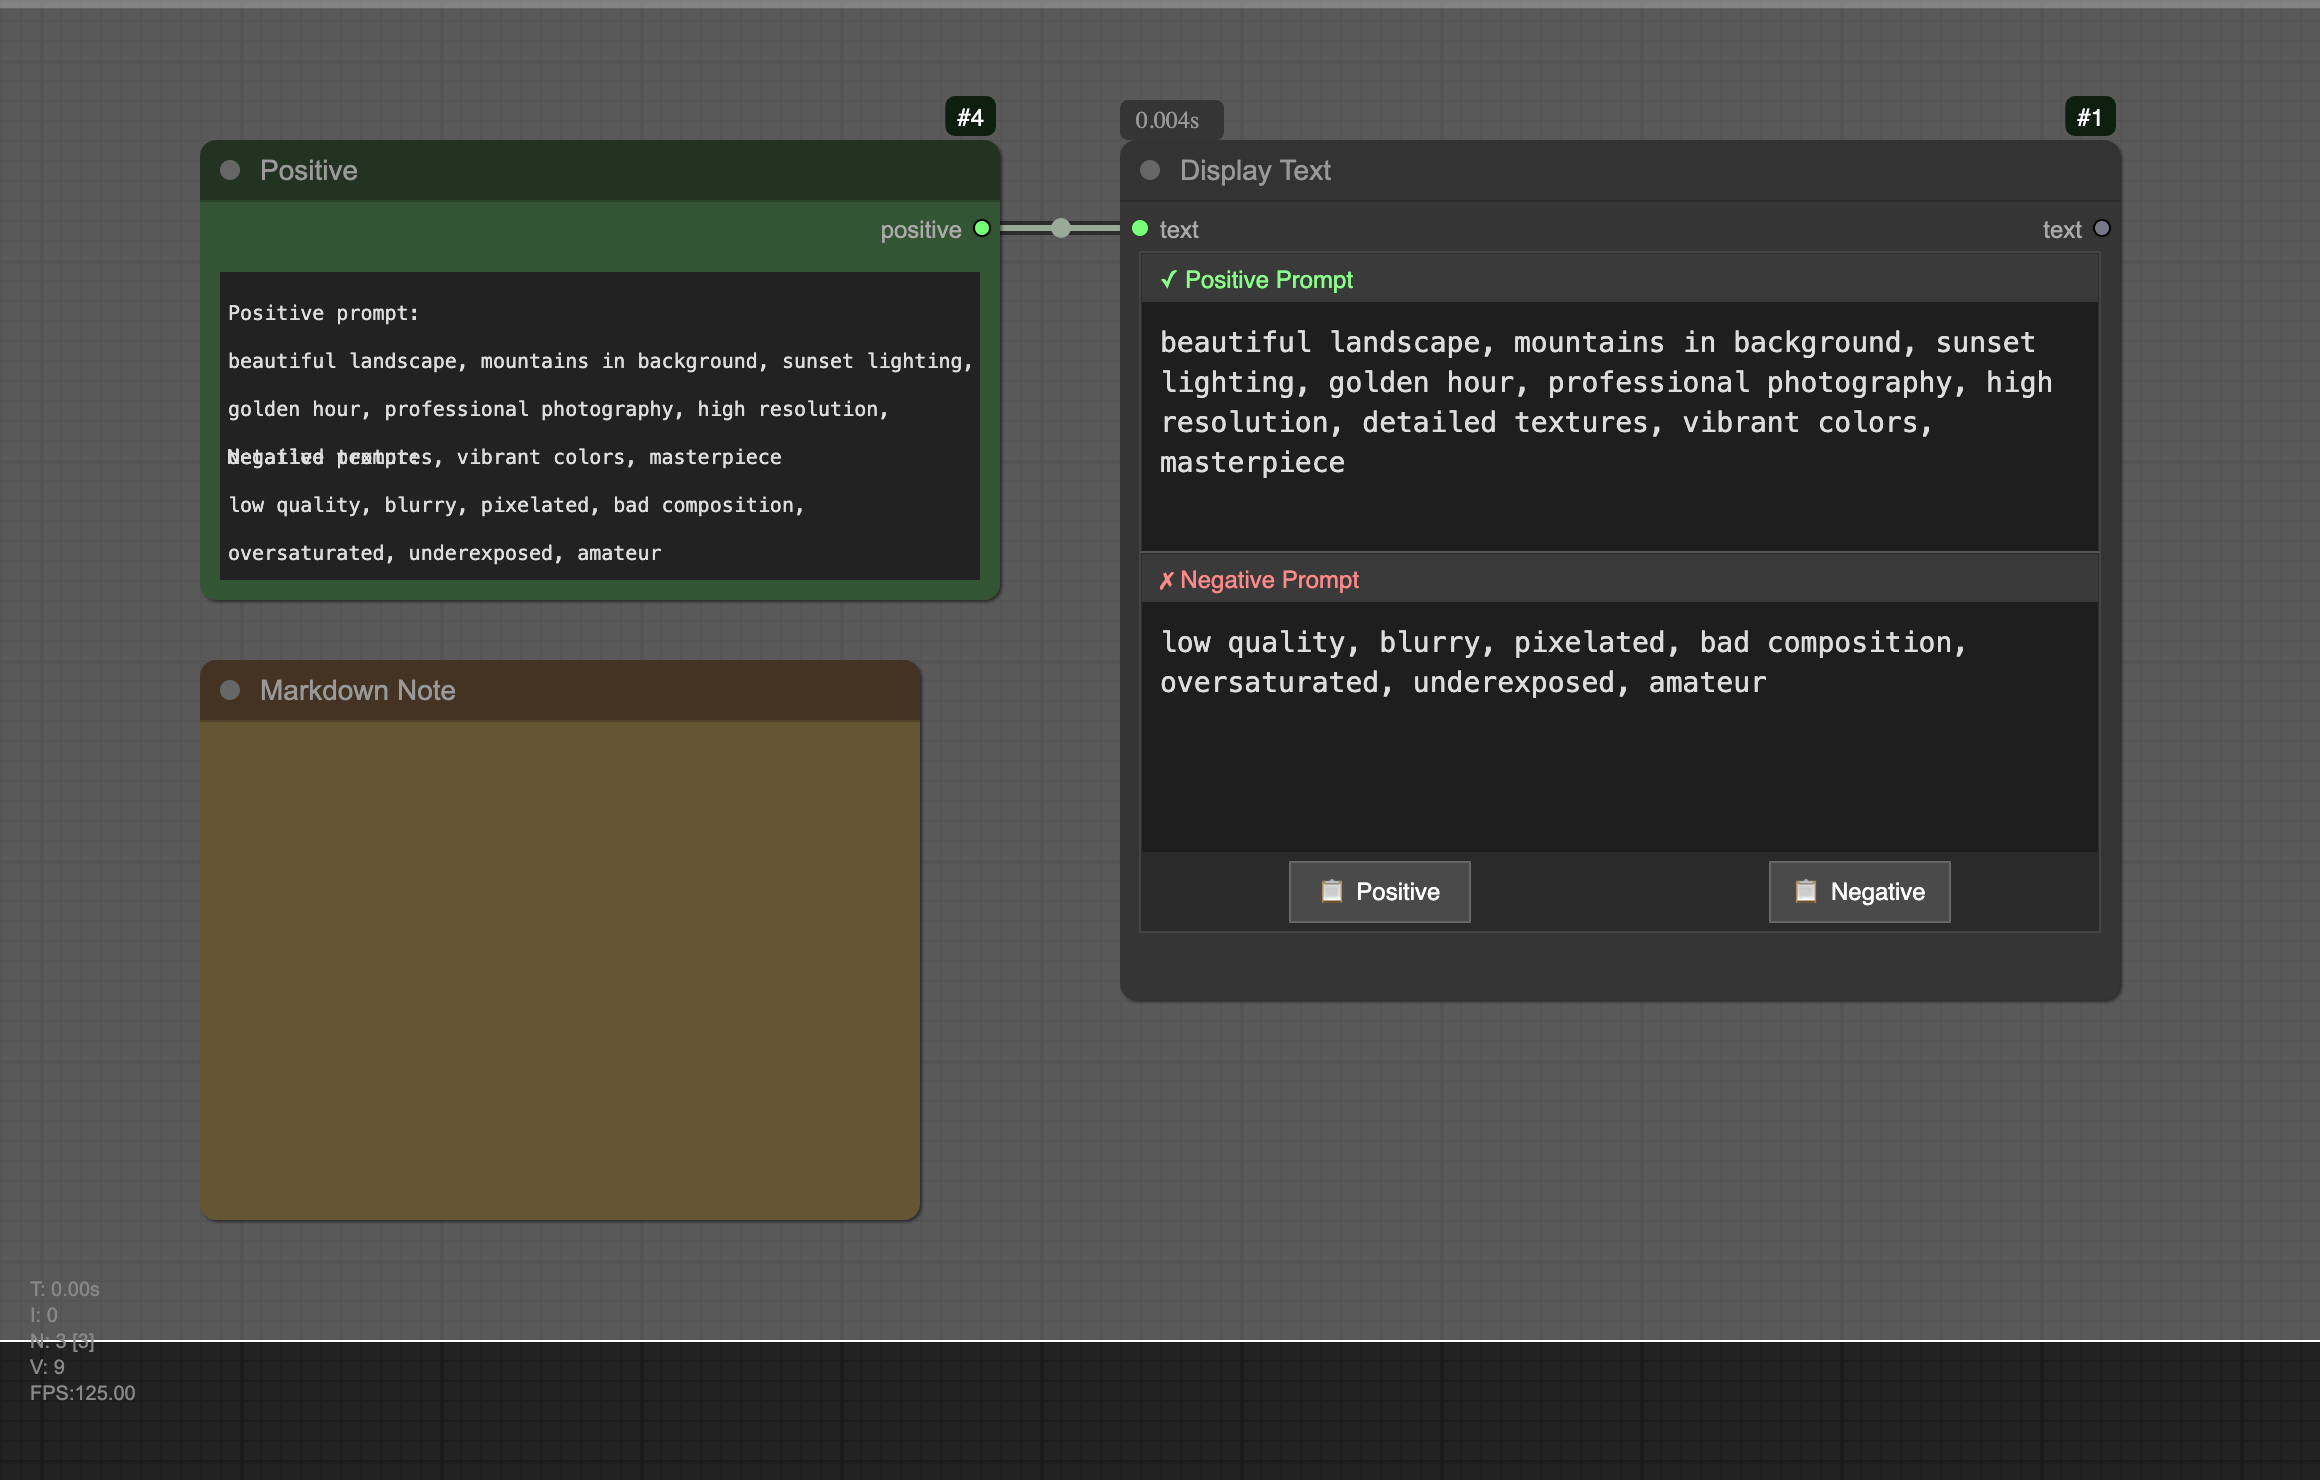This screenshot has width=2320, height=1480.
Task: Collapse the Markdown Note node via title dot
Action: [x=230, y=690]
